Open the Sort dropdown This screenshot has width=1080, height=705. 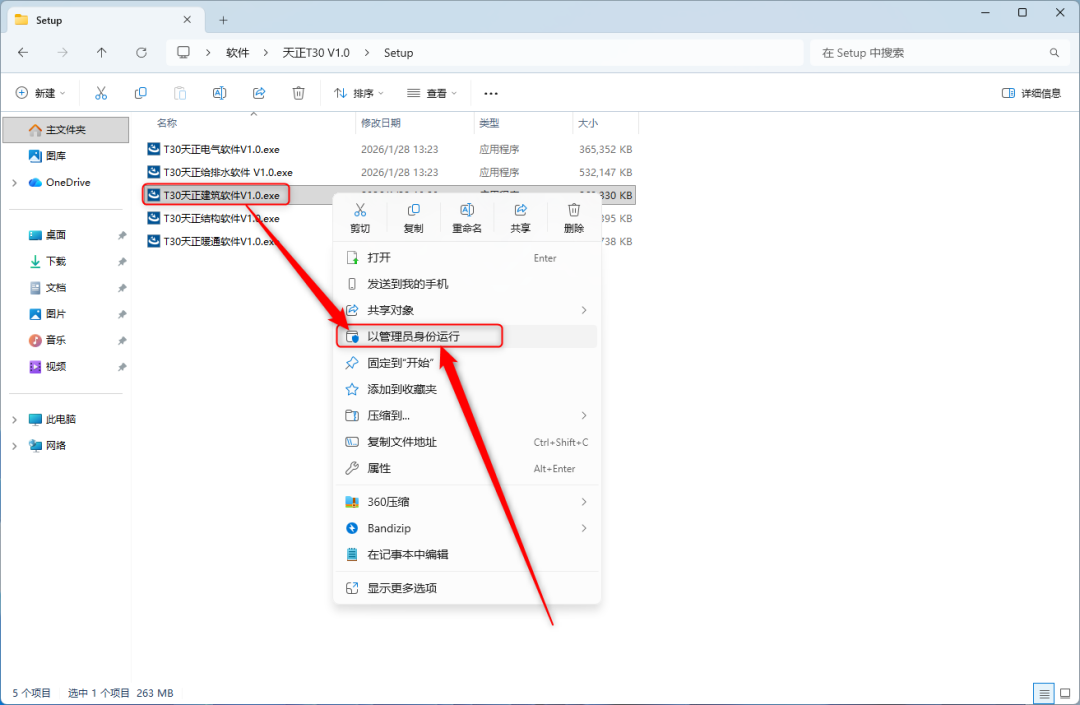click(x=359, y=93)
